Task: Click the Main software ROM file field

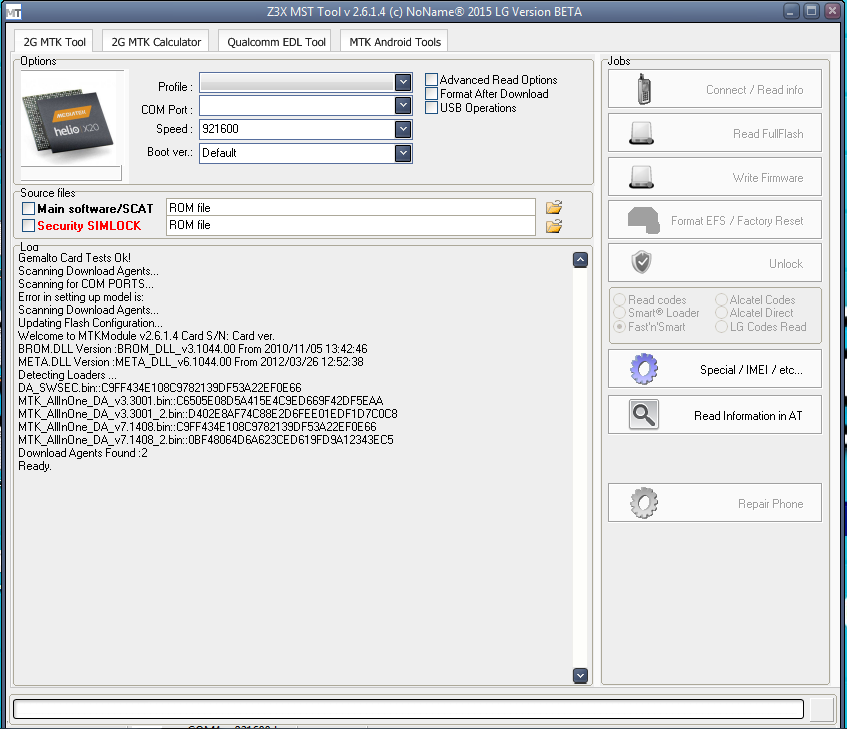Action: [x=351, y=207]
